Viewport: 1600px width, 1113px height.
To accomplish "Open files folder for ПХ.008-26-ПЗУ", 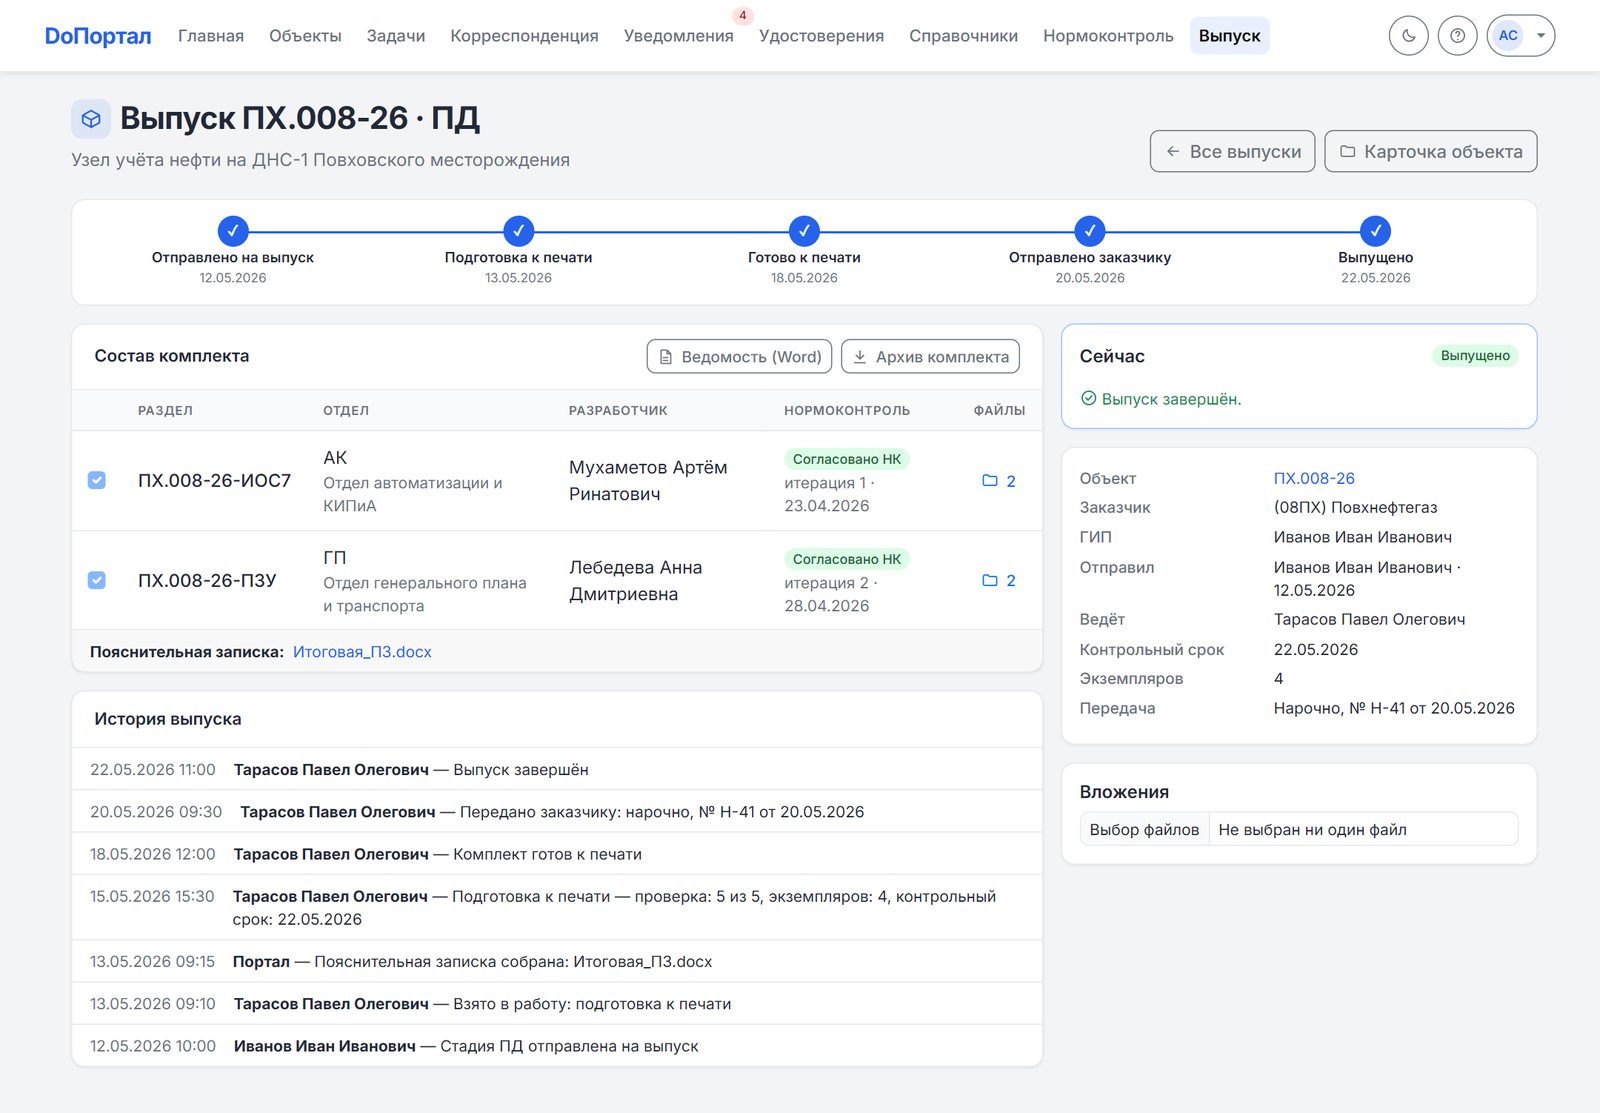I will [x=999, y=580].
